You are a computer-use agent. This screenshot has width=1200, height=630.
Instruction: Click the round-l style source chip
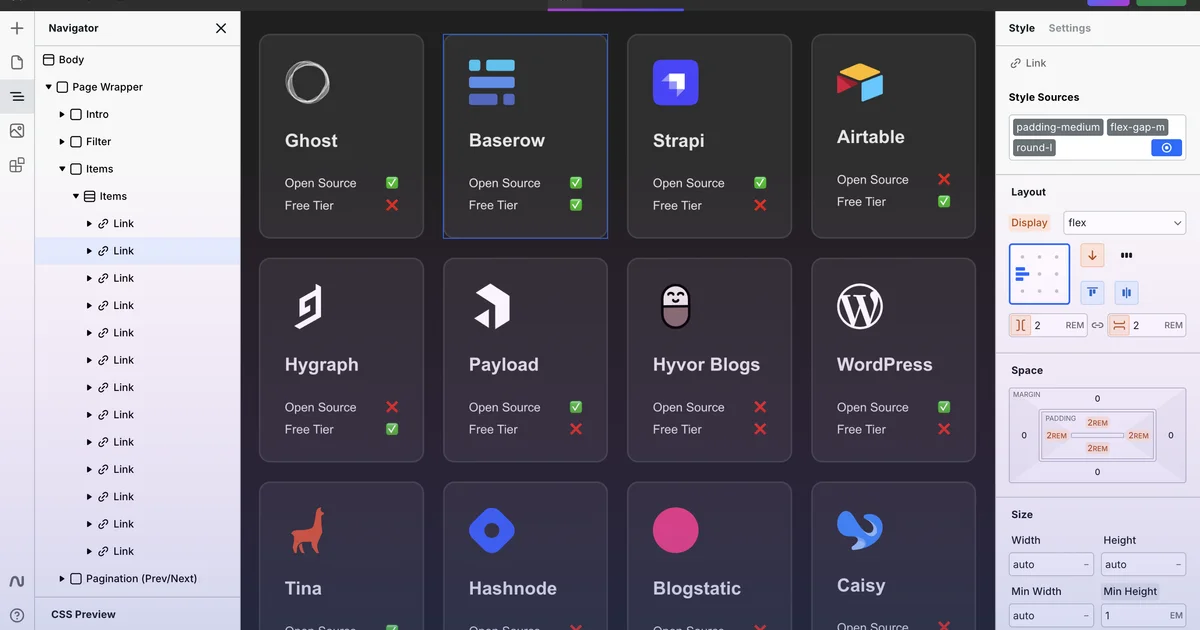1034,148
